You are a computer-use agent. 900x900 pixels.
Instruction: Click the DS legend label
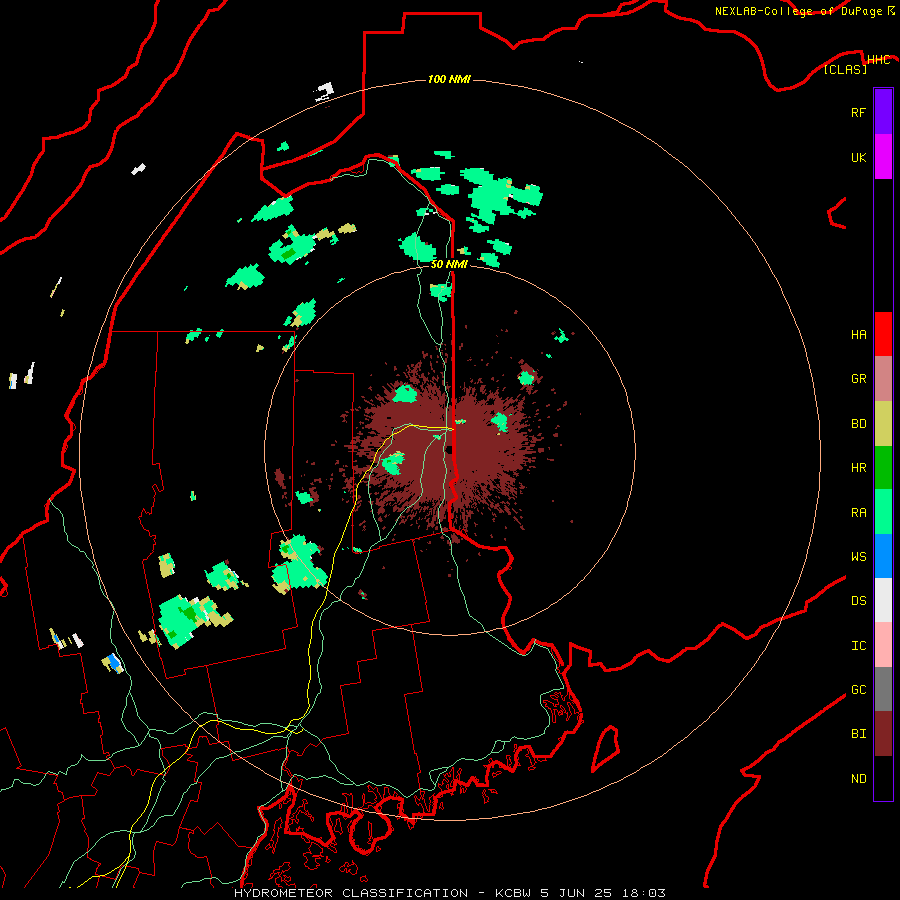[x=858, y=601]
